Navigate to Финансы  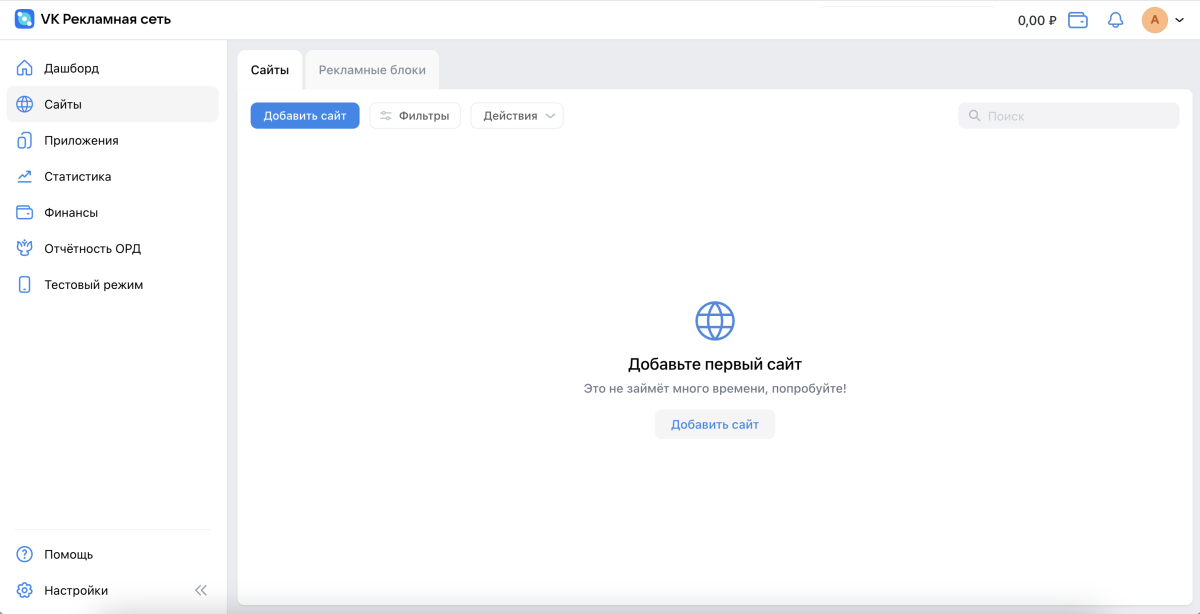(x=113, y=213)
